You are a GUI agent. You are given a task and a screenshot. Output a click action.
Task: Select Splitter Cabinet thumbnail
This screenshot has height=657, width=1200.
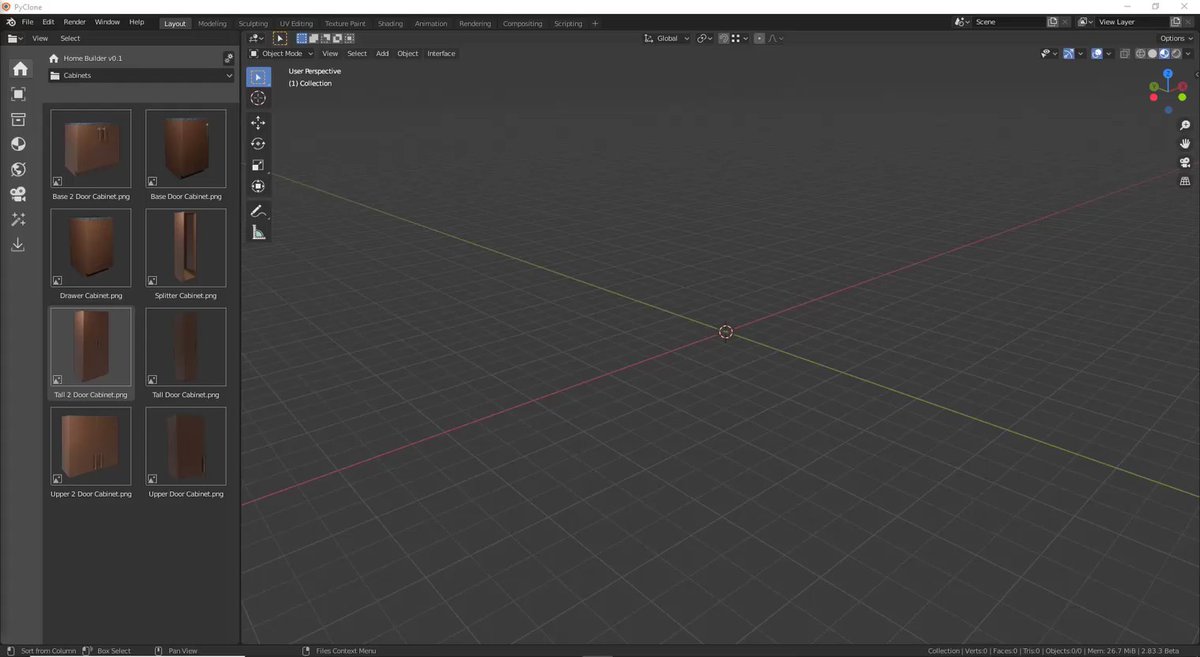point(186,248)
